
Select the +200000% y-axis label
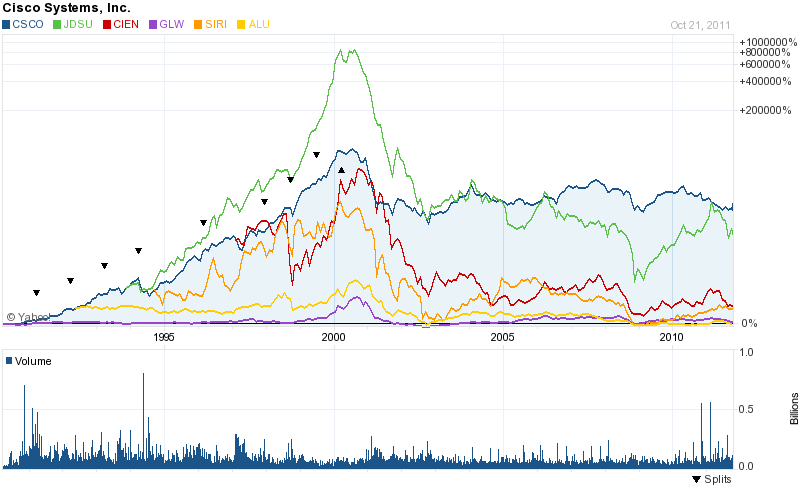(x=765, y=110)
